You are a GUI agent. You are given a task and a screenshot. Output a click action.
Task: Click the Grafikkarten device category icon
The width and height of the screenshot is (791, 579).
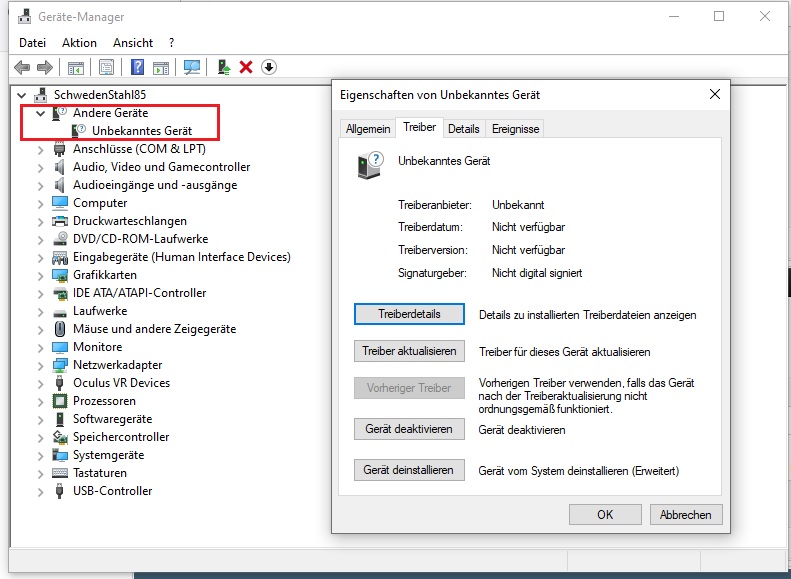60,275
